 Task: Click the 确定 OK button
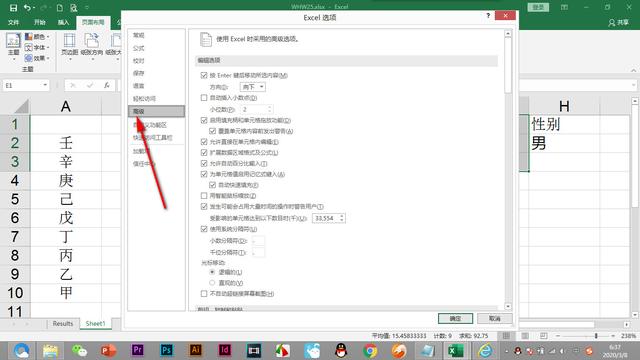click(455, 318)
